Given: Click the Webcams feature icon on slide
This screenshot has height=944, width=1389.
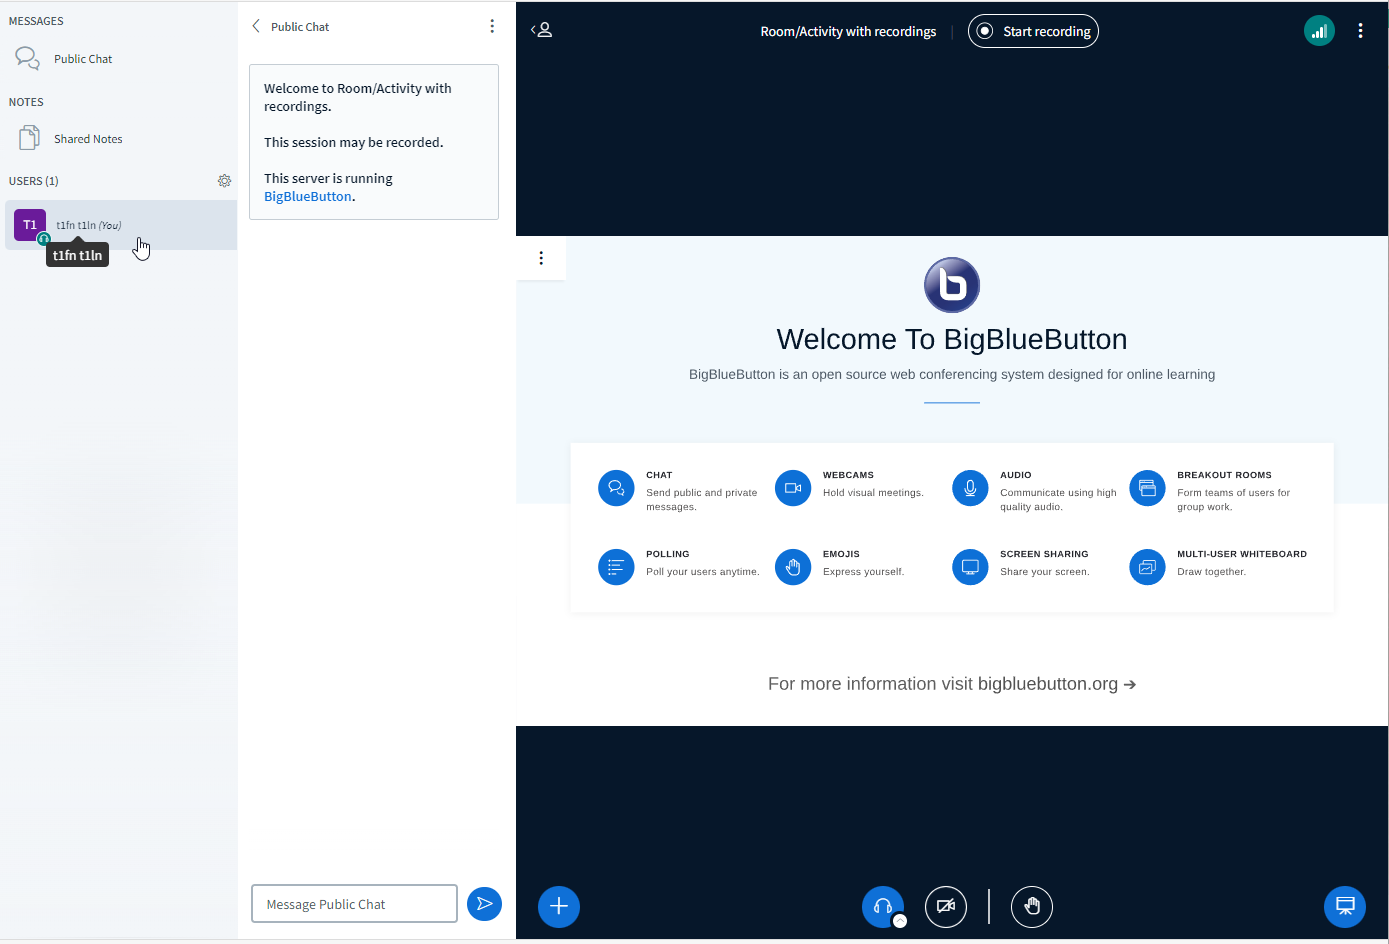Looking at the screenshot, I should [x=793, y=488].
